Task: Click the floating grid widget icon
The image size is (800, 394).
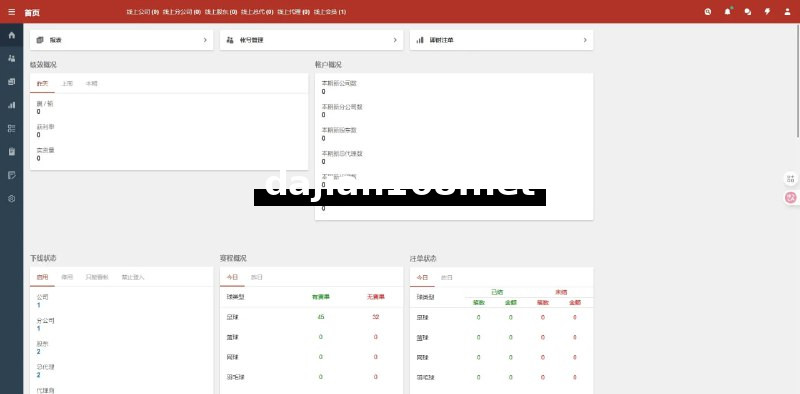Action: coord(791,179)
